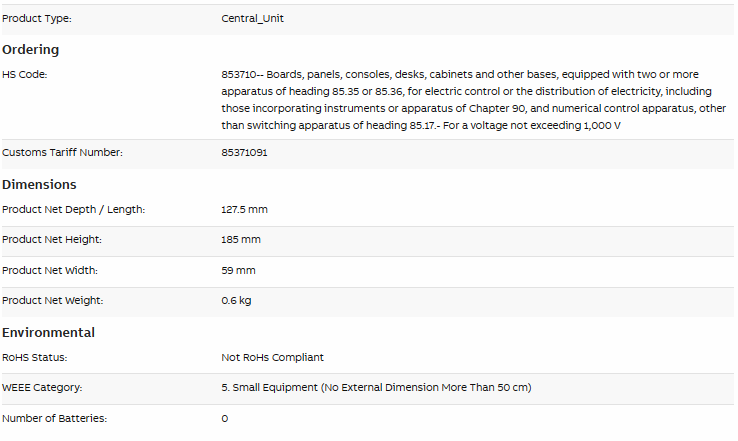The height and width of the screenshot is (441, 738).
Task: Click the HS Code description text
Action: pyautogui.click(x=473, y=100)
